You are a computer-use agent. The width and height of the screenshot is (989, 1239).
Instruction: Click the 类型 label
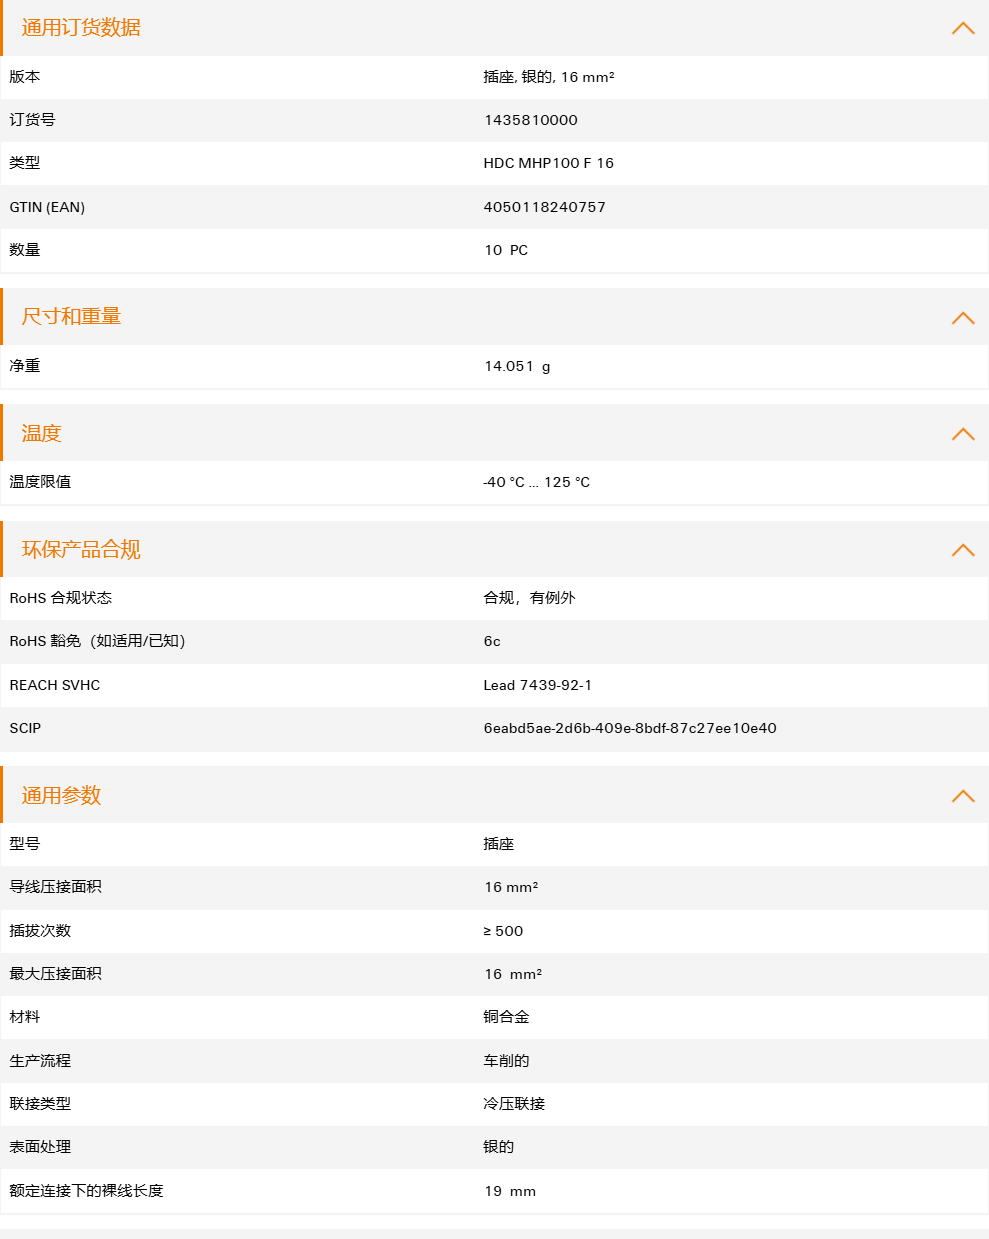pyautogui.click(x=25, y=163)
